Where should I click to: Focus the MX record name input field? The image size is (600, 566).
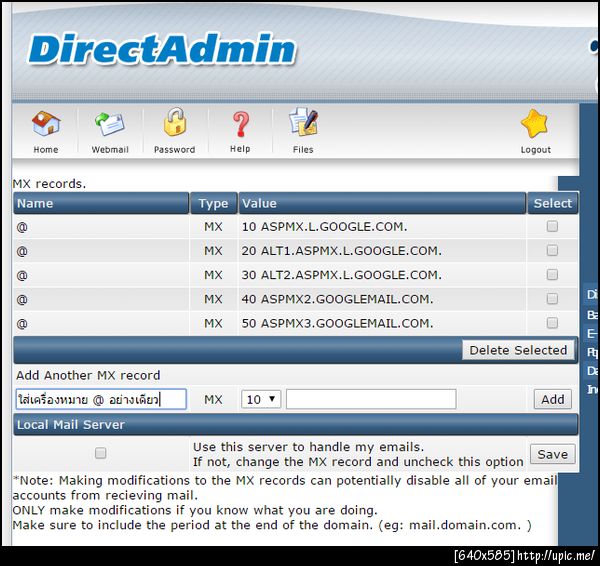(101, 399)
